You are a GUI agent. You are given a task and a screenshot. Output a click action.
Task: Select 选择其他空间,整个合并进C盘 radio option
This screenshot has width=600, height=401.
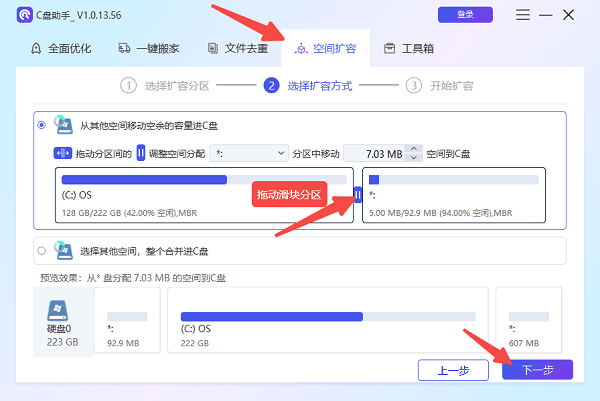[x=41, y=250]
